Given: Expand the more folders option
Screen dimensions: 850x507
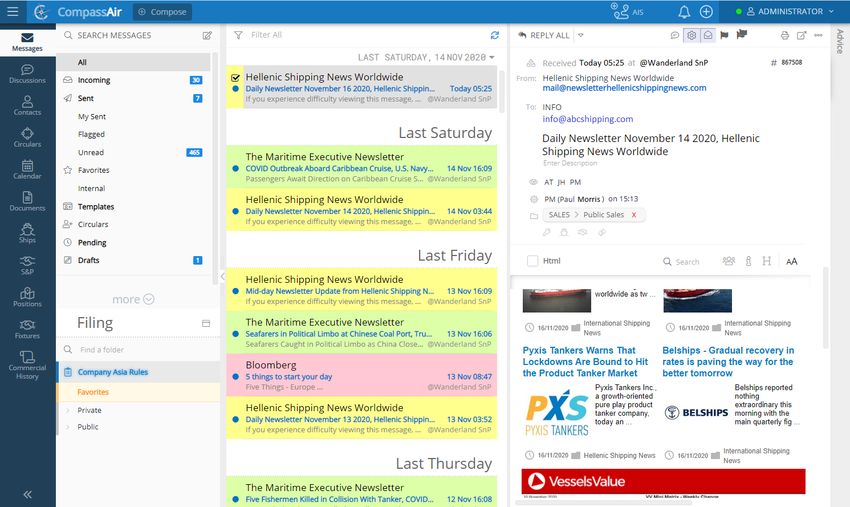Looking at the screenshot, I should tap(133, 299).
